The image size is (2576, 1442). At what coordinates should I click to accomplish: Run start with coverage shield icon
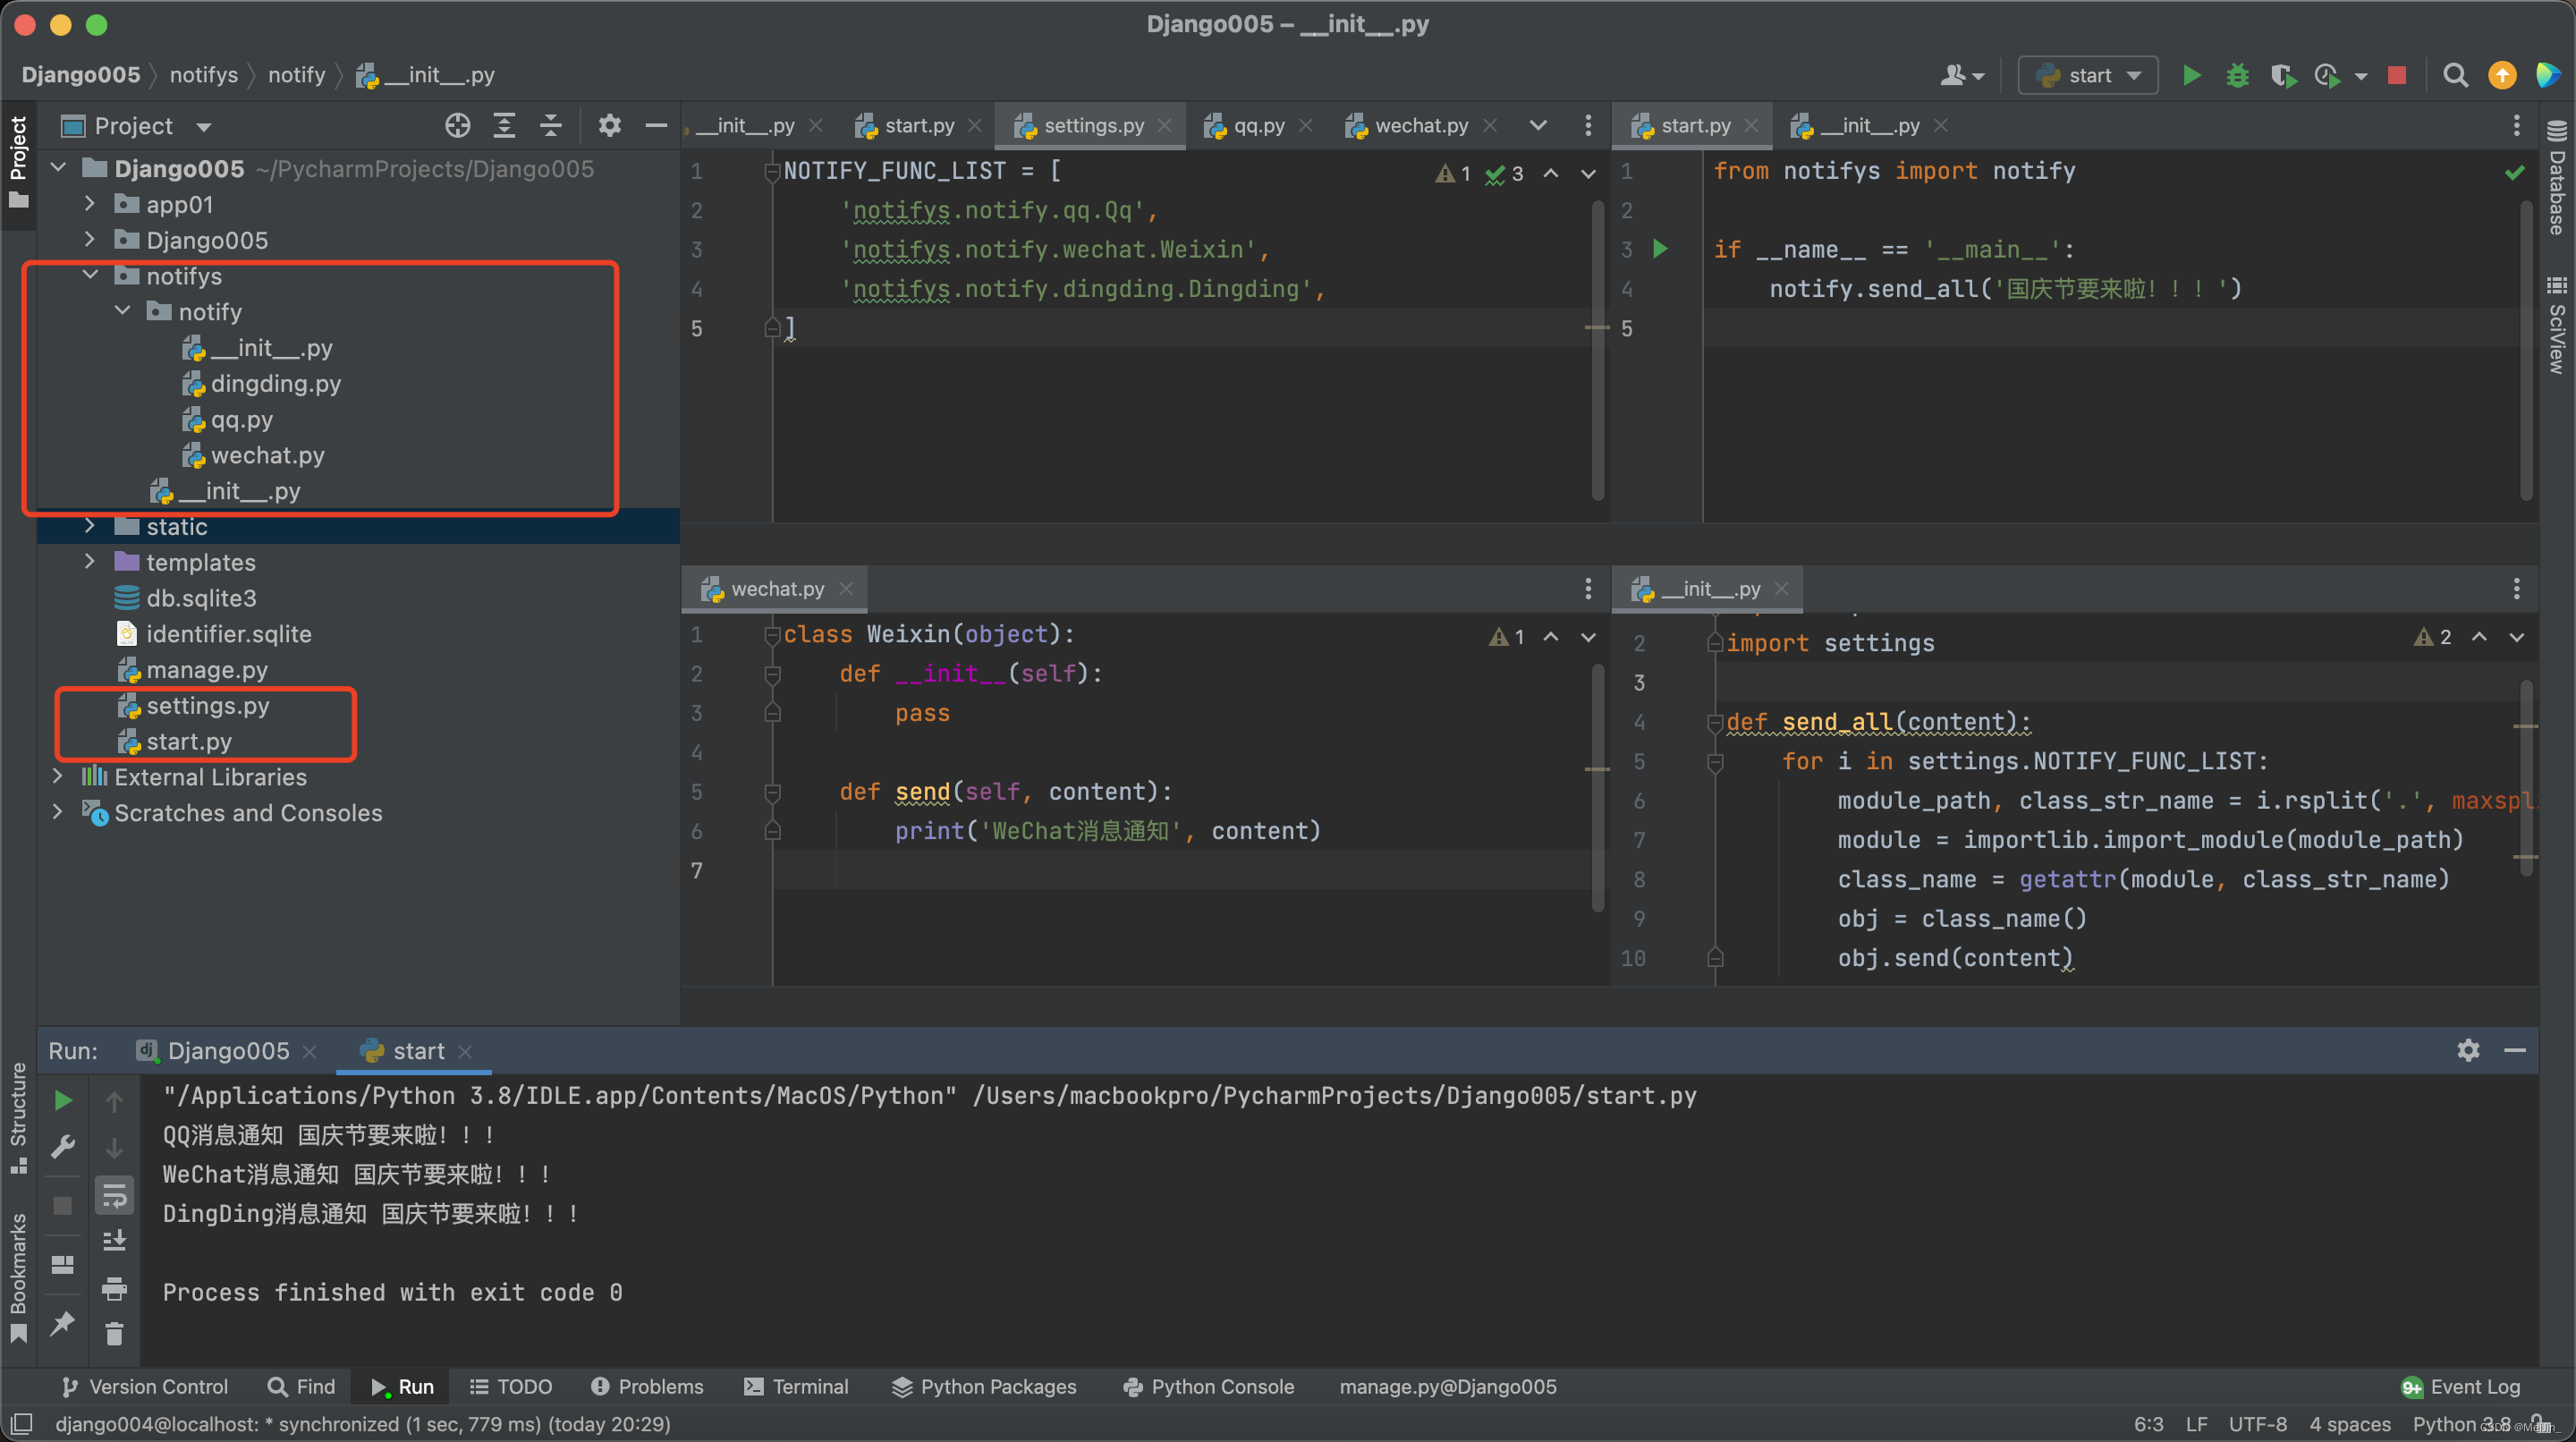[2283, 75]
